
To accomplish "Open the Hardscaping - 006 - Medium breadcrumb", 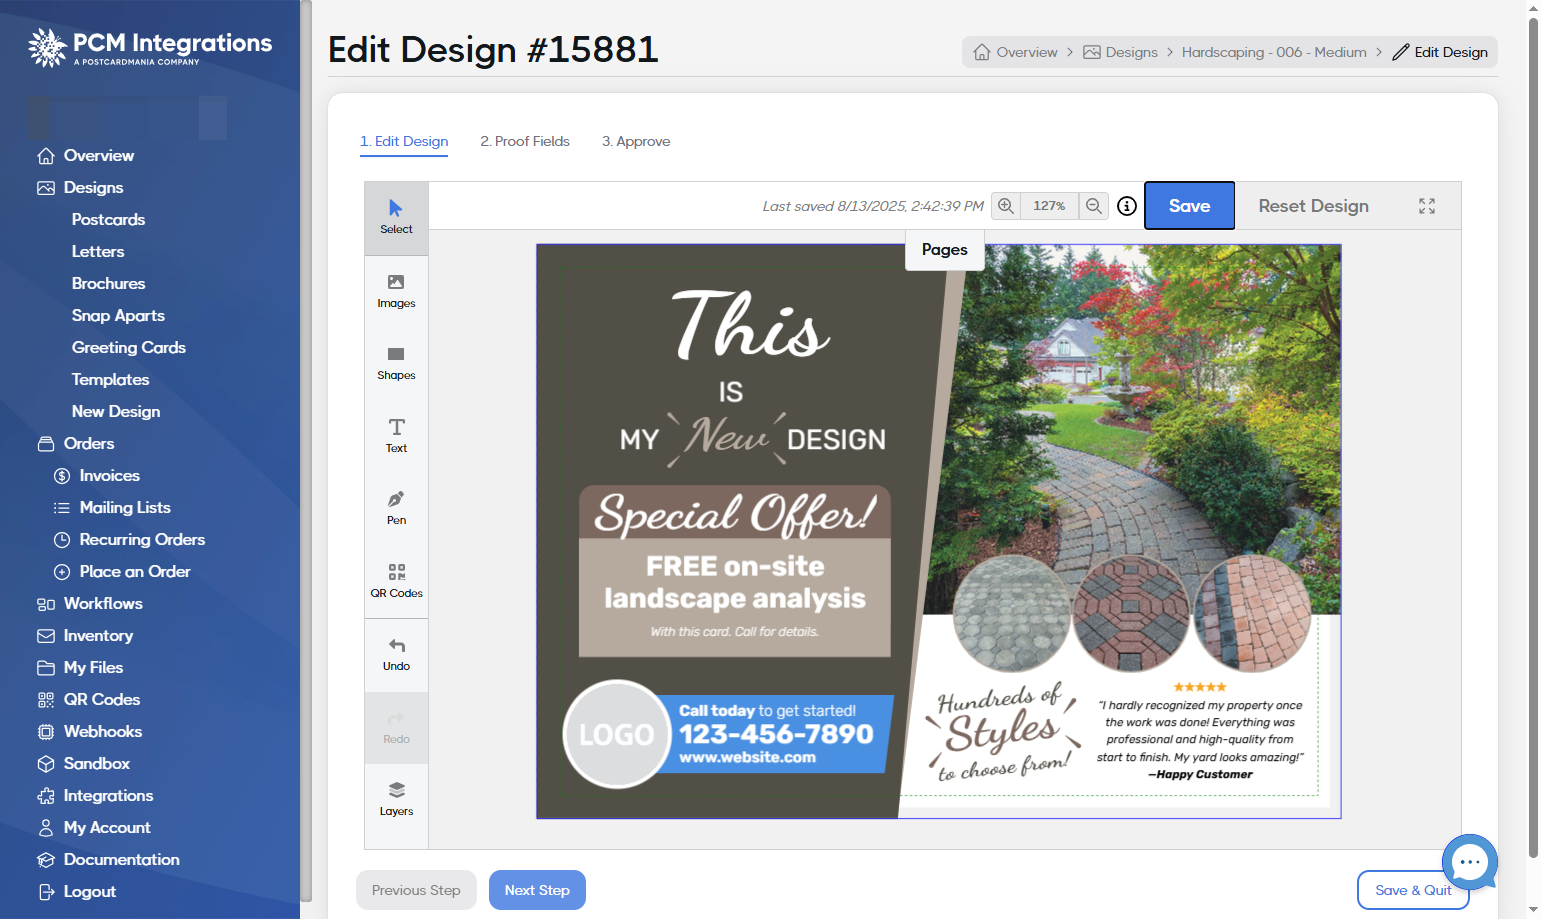I will click(x=1274, y=52).
